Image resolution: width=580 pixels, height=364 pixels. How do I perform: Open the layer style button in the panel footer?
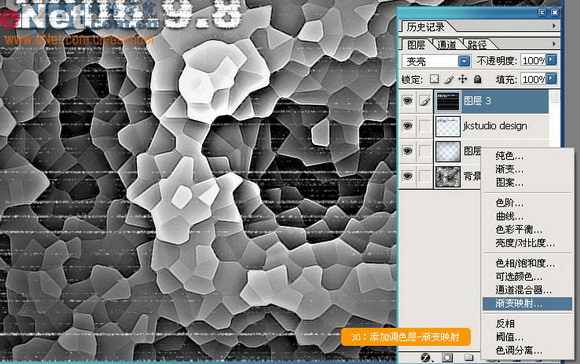point(425,357)
